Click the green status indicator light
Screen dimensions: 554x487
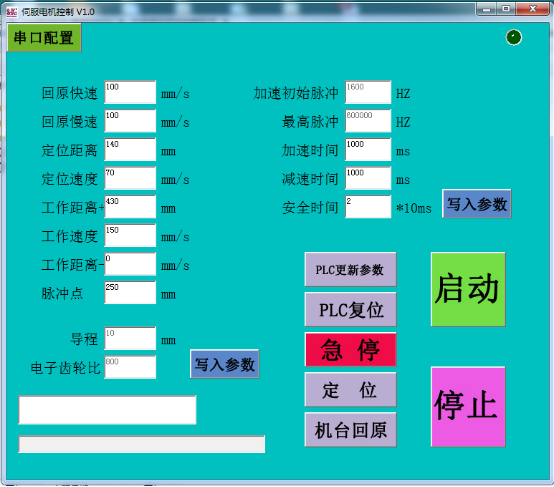(x=513, y=37)
